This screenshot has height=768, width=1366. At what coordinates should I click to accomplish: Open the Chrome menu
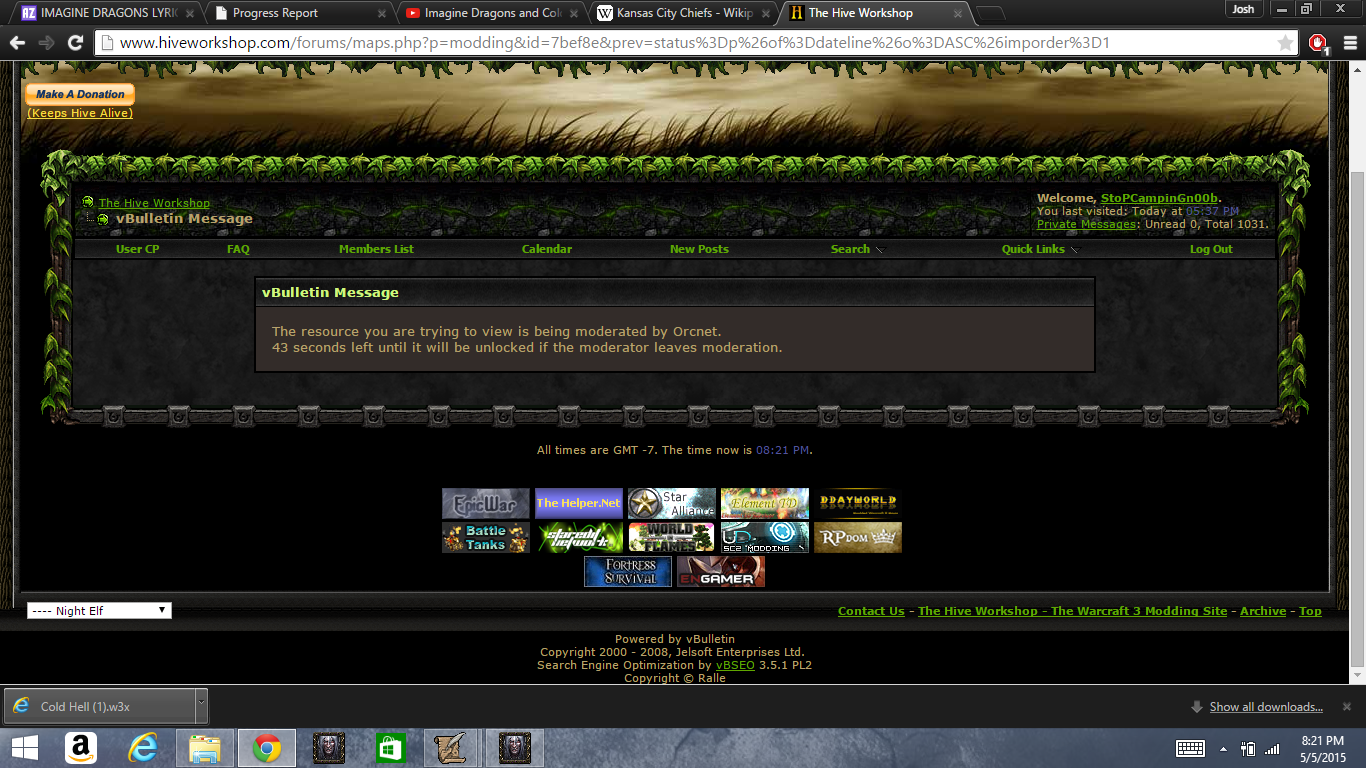1350,43
